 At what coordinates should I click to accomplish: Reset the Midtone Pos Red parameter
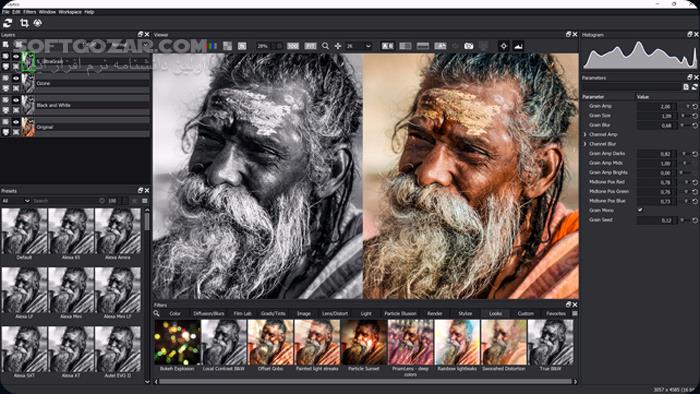pos(695,182)
